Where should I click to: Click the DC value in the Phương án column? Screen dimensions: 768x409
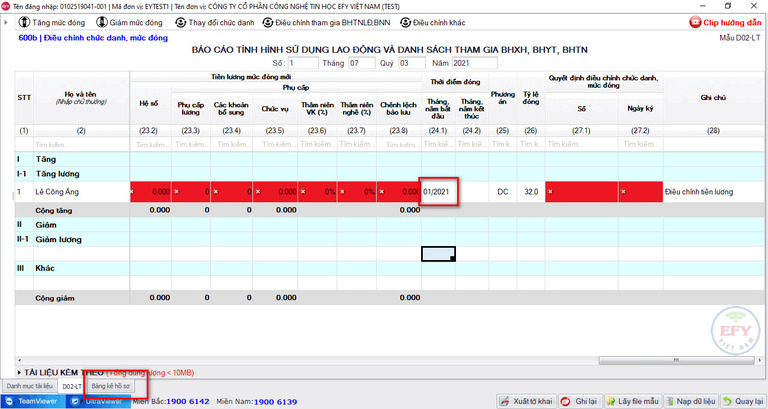pyautogui.click(x=503, y=192)
